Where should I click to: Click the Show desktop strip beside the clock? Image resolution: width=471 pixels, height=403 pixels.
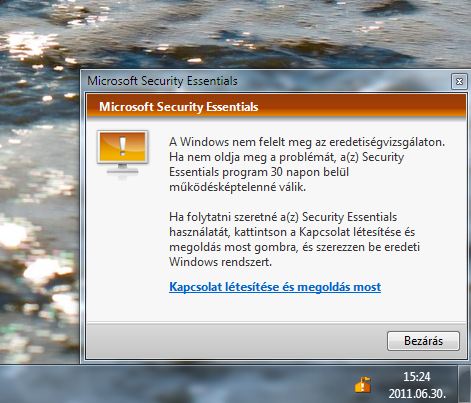tap(465, 384)
